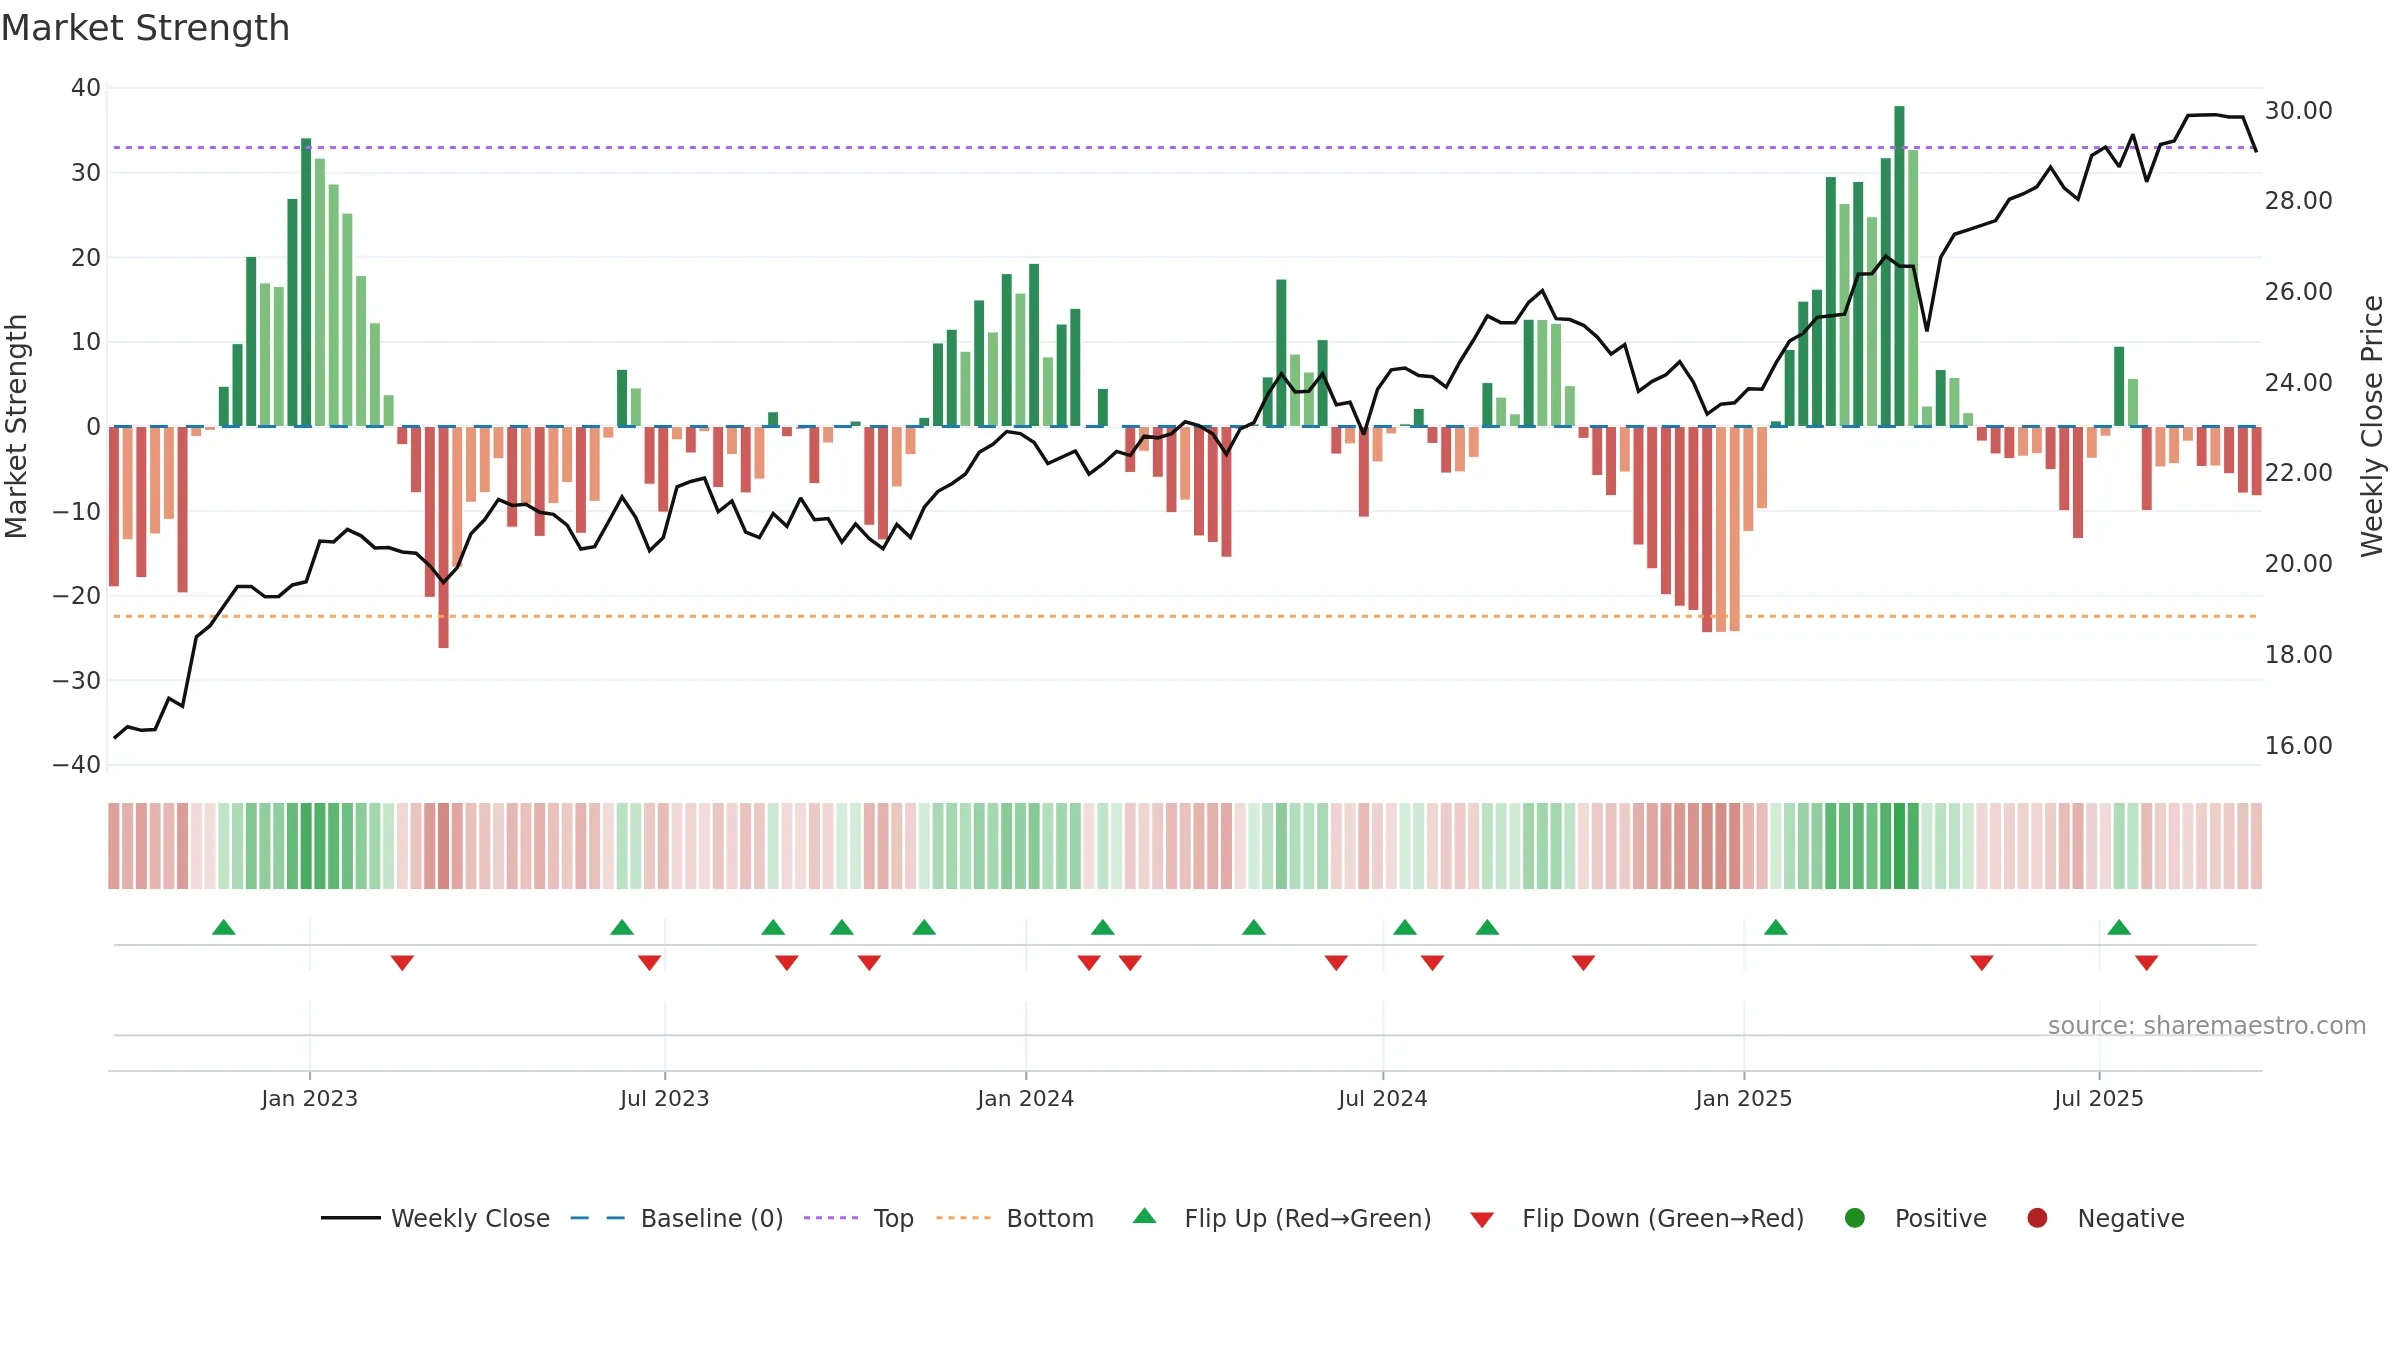Click the source: sharemaestro.com credit text
The height and width of the screenshot is (1350, 2400).
coord(2207,1026)
